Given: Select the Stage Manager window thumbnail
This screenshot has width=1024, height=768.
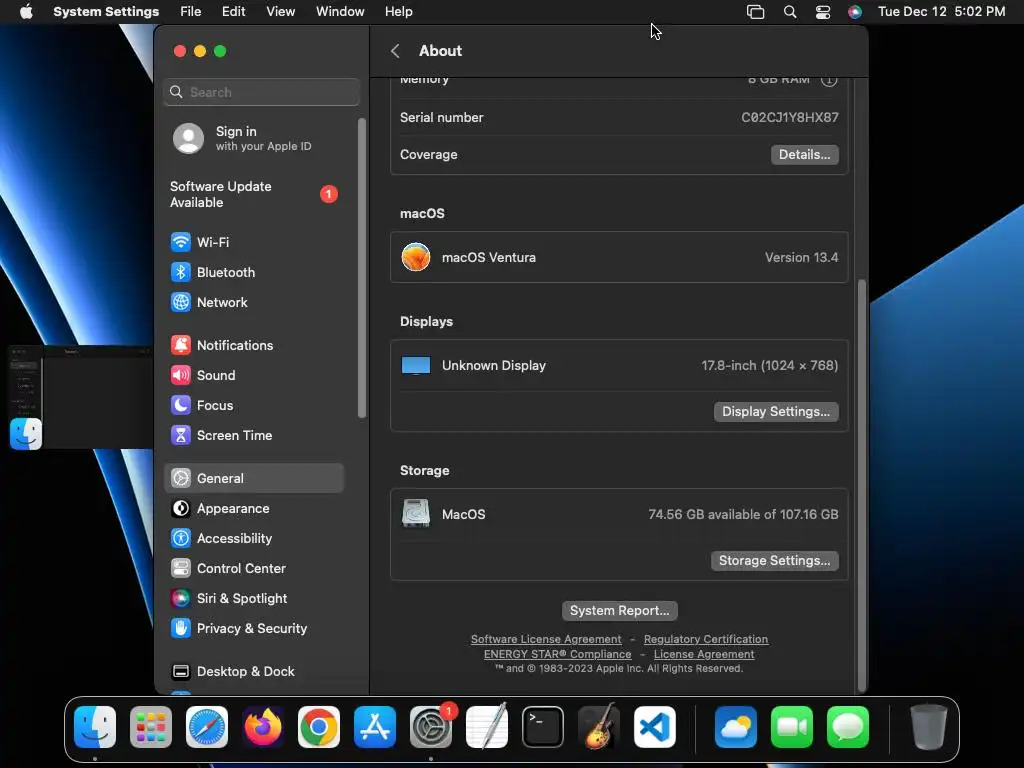Looking at the screenshot, I should 82,397.
